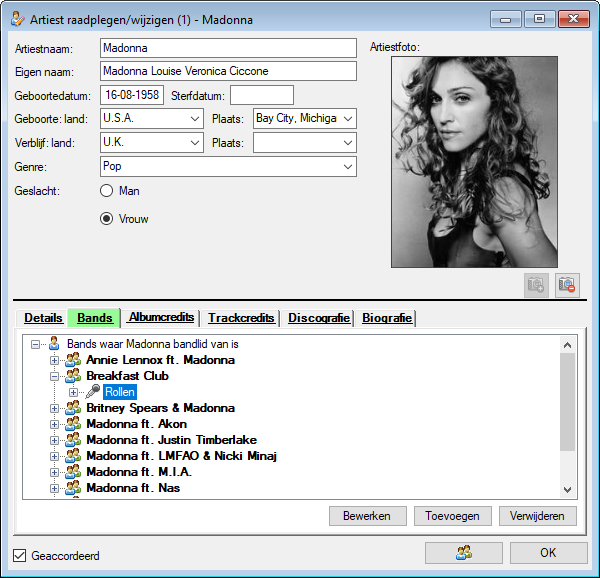Click the tree scrollbar down arrow

tap(567, 490)
